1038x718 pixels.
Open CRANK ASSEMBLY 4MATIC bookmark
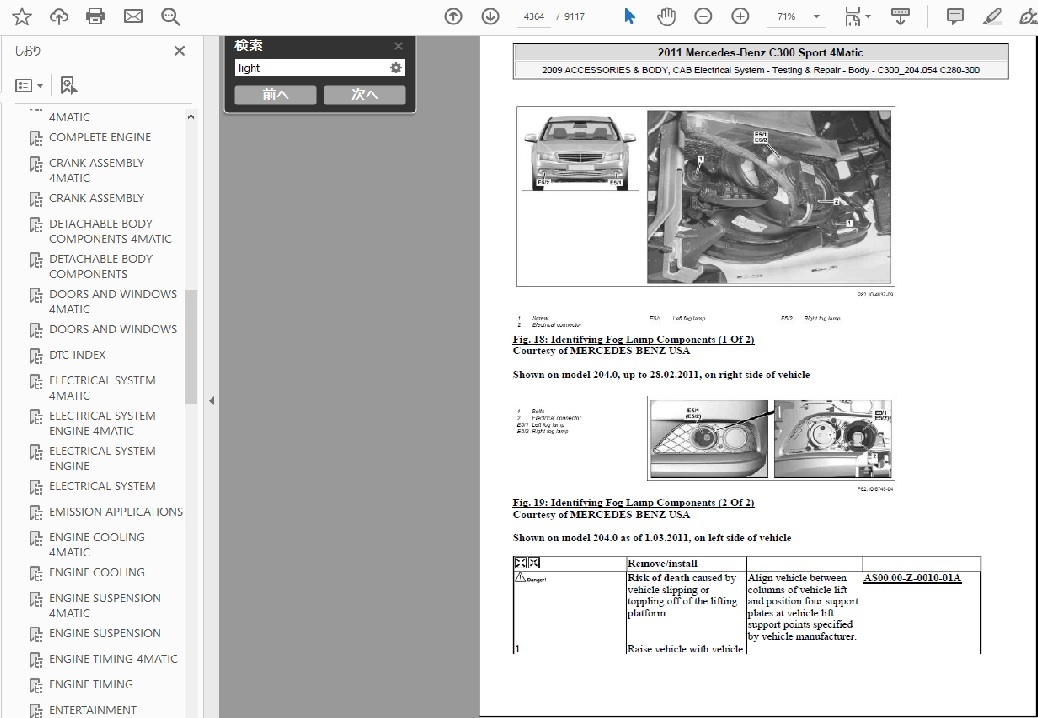[x=97, y=170]
